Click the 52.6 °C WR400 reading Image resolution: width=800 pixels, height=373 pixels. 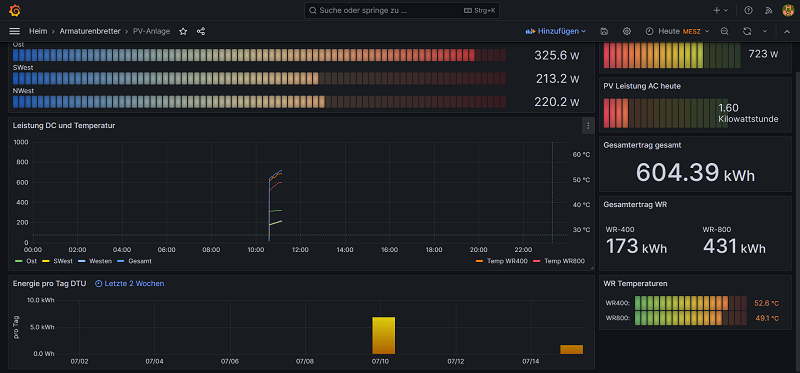(x=766, y=304)
